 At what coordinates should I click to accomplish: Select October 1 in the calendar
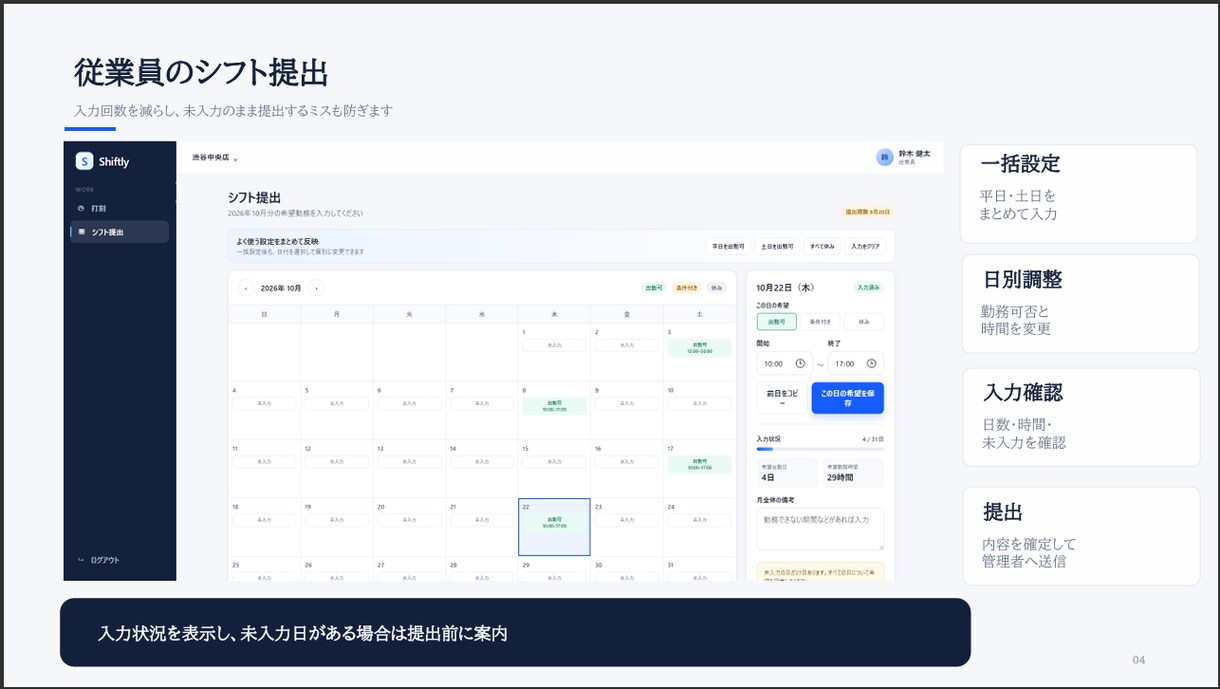554,352
